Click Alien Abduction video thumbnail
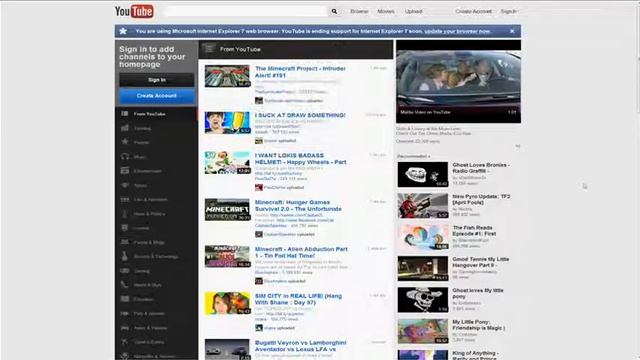 pos(227,256)
